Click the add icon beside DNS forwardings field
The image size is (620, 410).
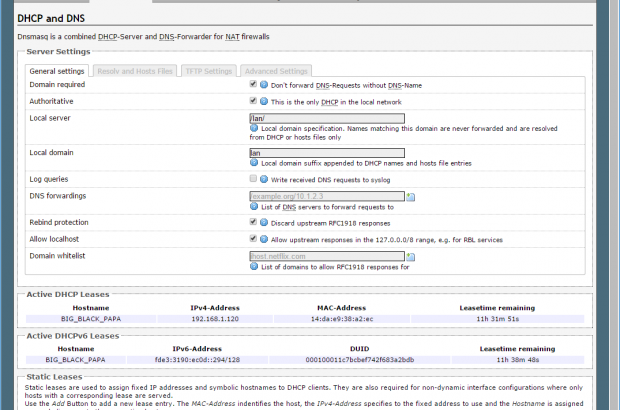(x=411, y=197)
